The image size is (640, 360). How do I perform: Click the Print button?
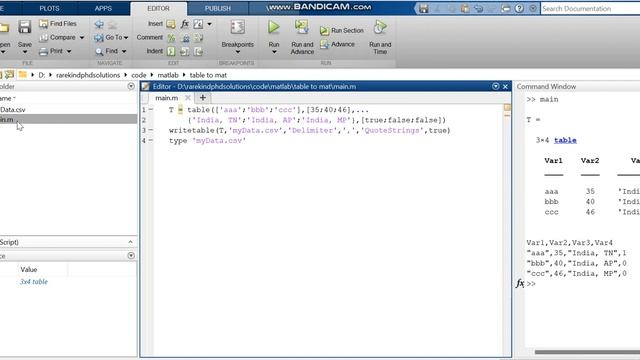pos(51,51)
